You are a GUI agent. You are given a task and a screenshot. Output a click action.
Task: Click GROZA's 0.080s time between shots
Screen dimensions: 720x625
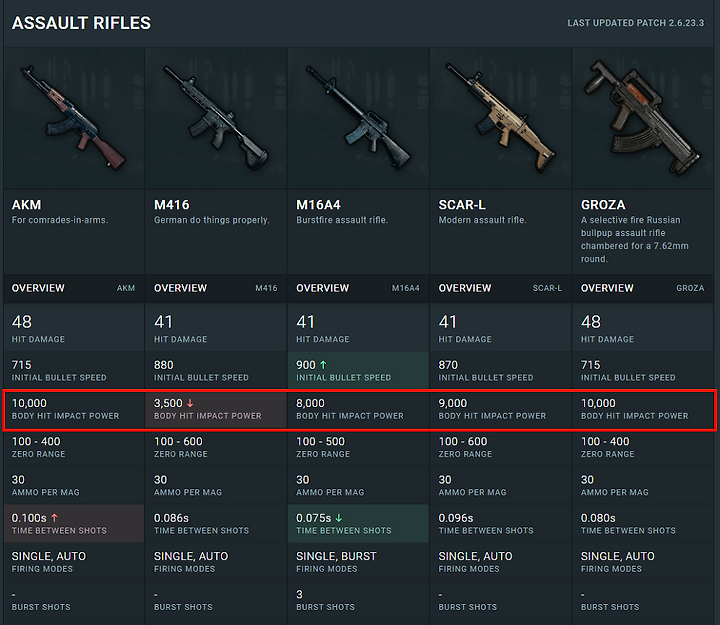[598, 518]
